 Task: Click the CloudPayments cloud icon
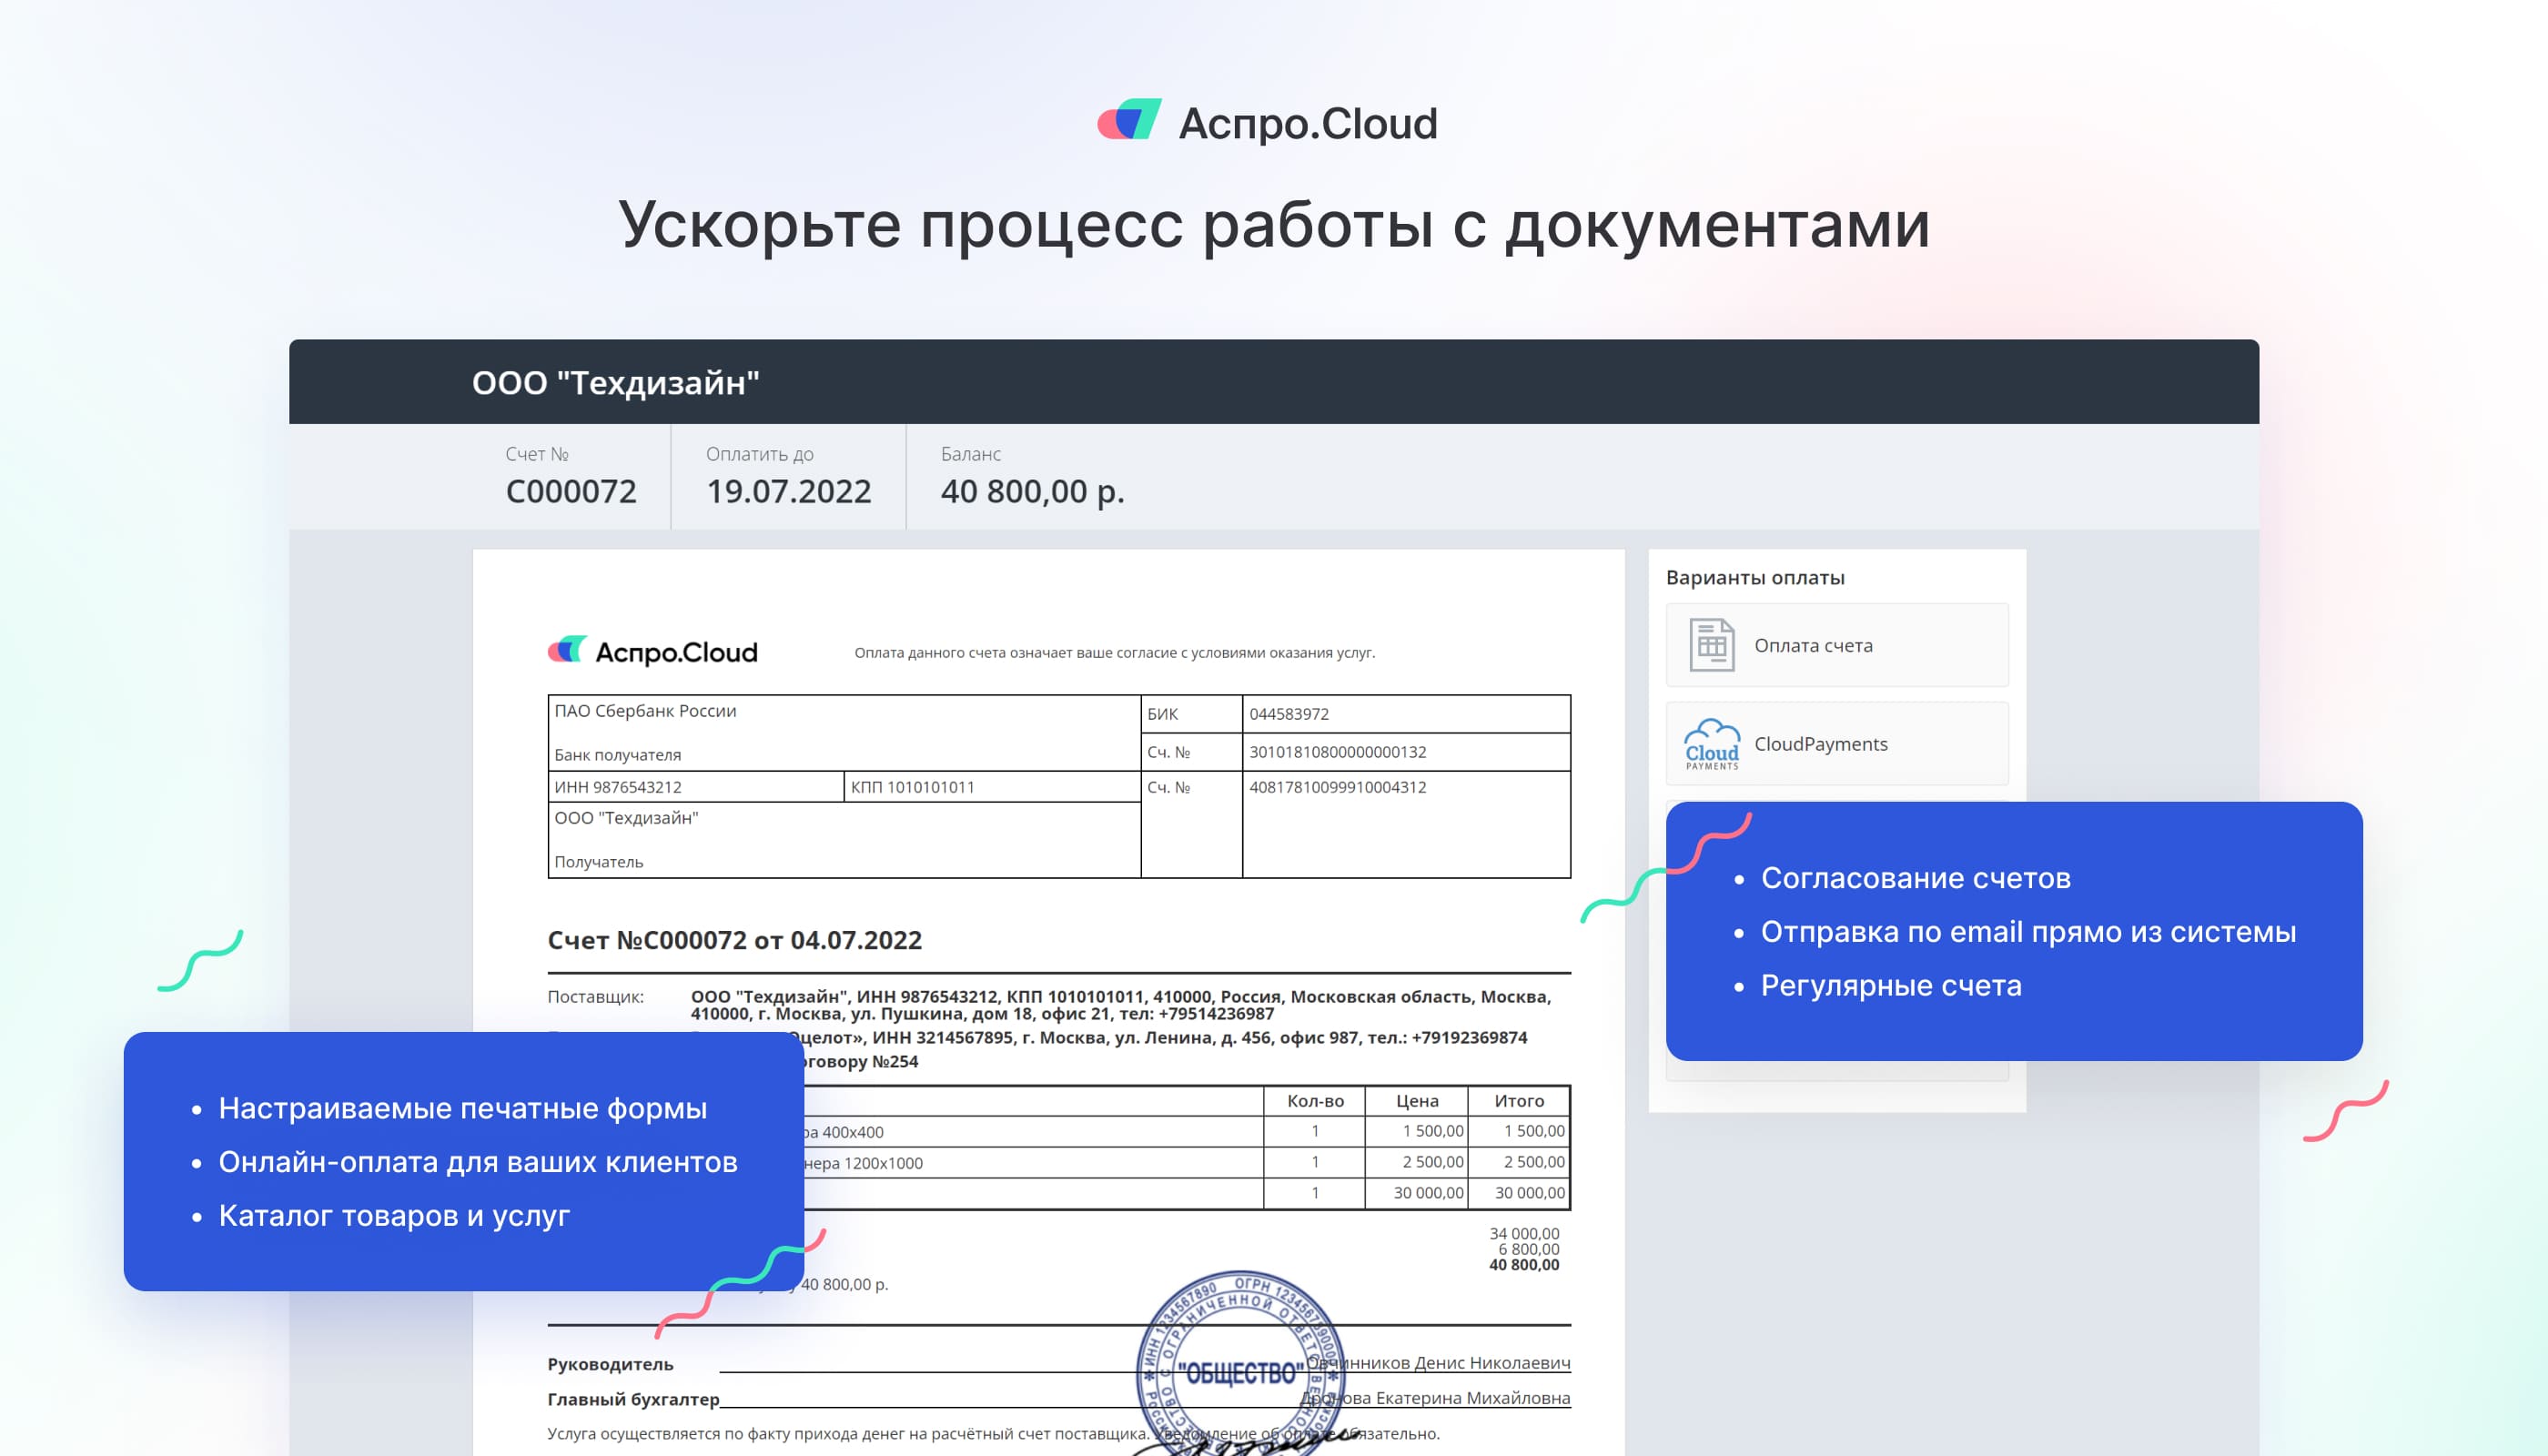[x=1713, y=742]
